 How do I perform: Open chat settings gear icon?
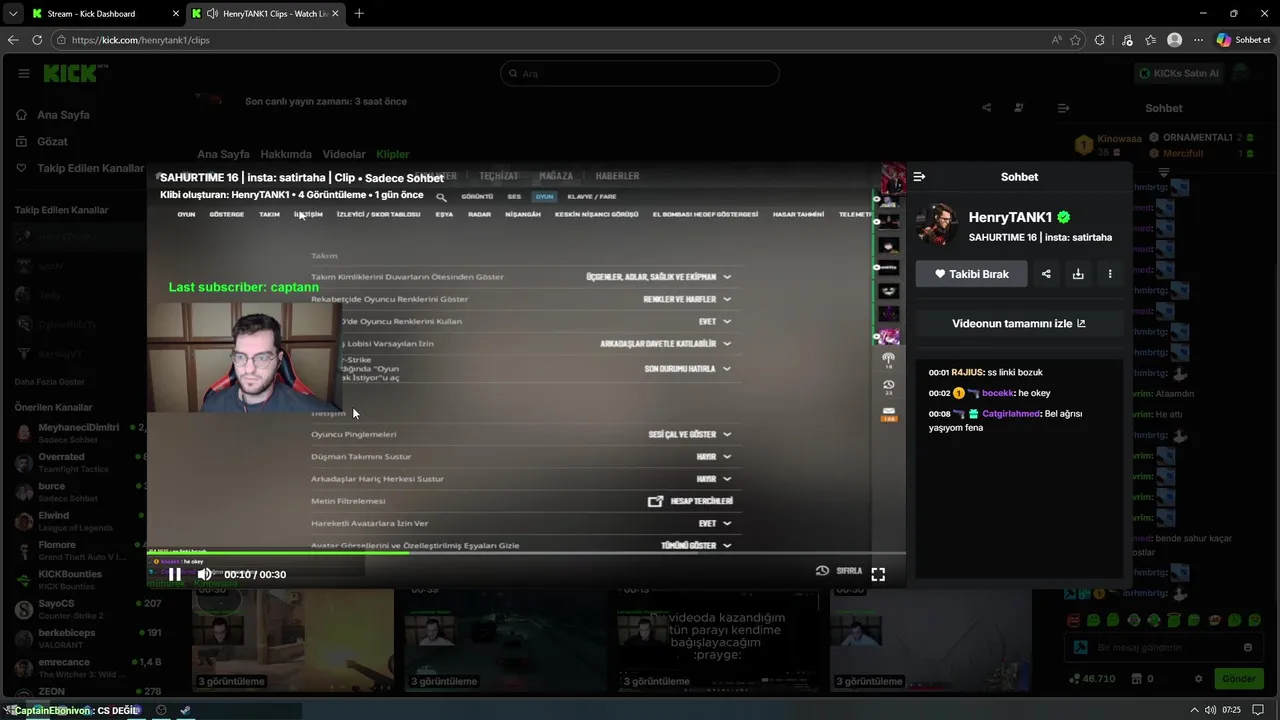coord(1197,679)
